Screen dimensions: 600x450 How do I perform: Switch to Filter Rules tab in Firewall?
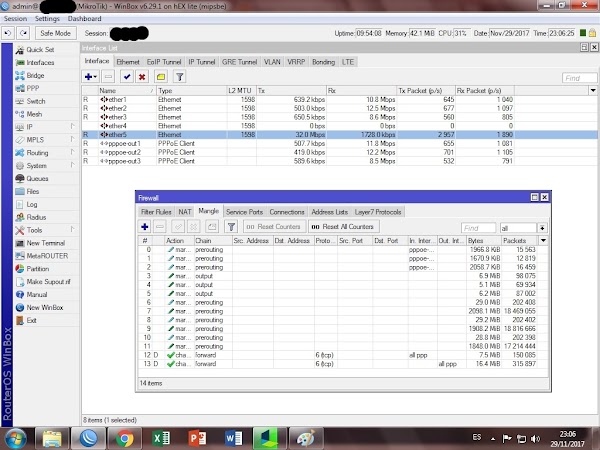click(156, 212)
